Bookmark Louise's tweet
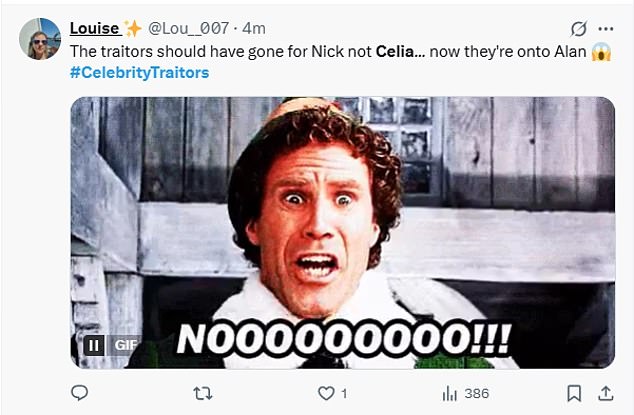This screenshot has height=415, width=634. (x=573, y=393)
